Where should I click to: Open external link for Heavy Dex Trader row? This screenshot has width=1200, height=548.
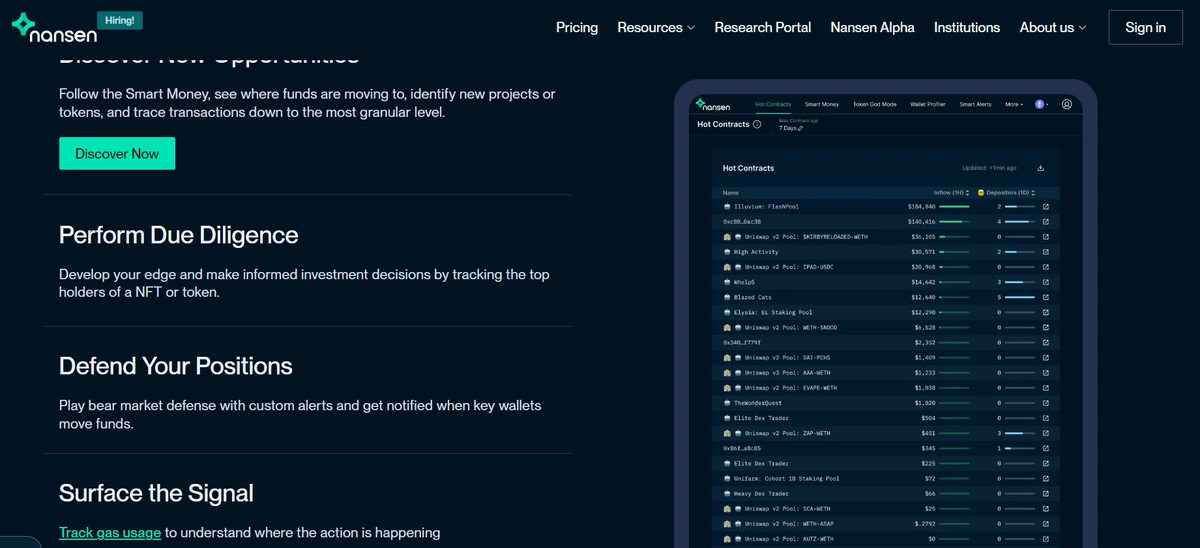(1046, 493)
